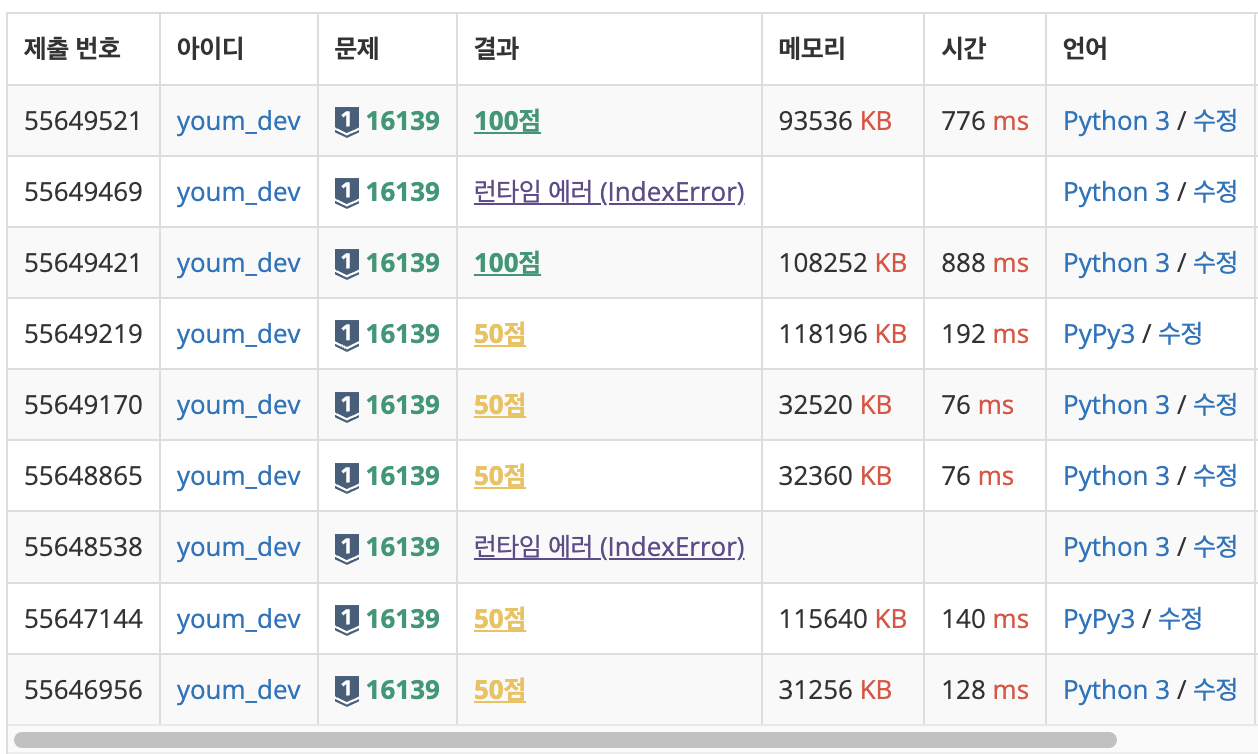
Task: Click 수정 link in row 55648865
Action: click(1216, 476)
